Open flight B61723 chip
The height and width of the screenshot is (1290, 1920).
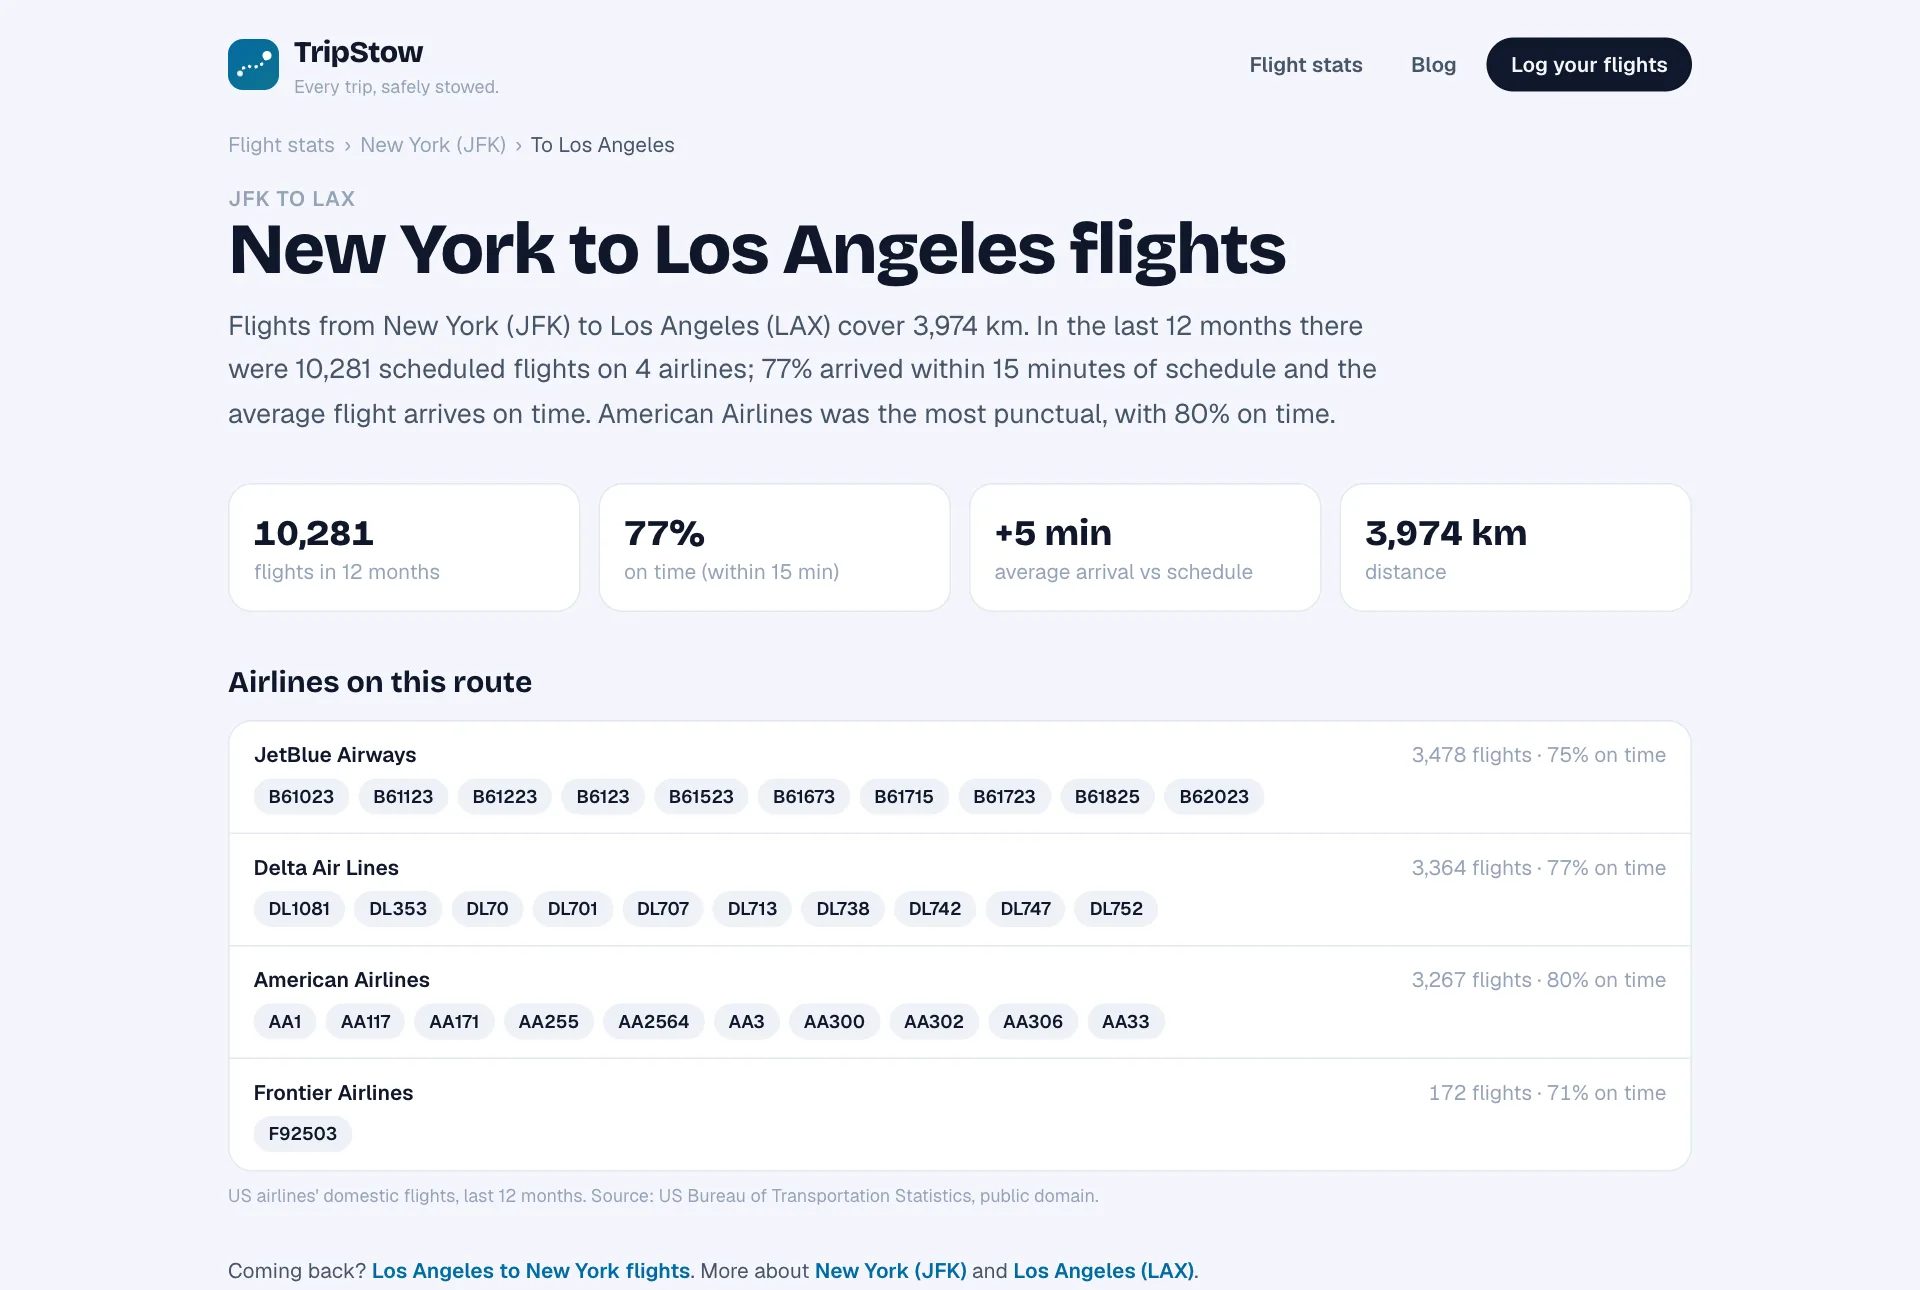[x=1005, y=797]
